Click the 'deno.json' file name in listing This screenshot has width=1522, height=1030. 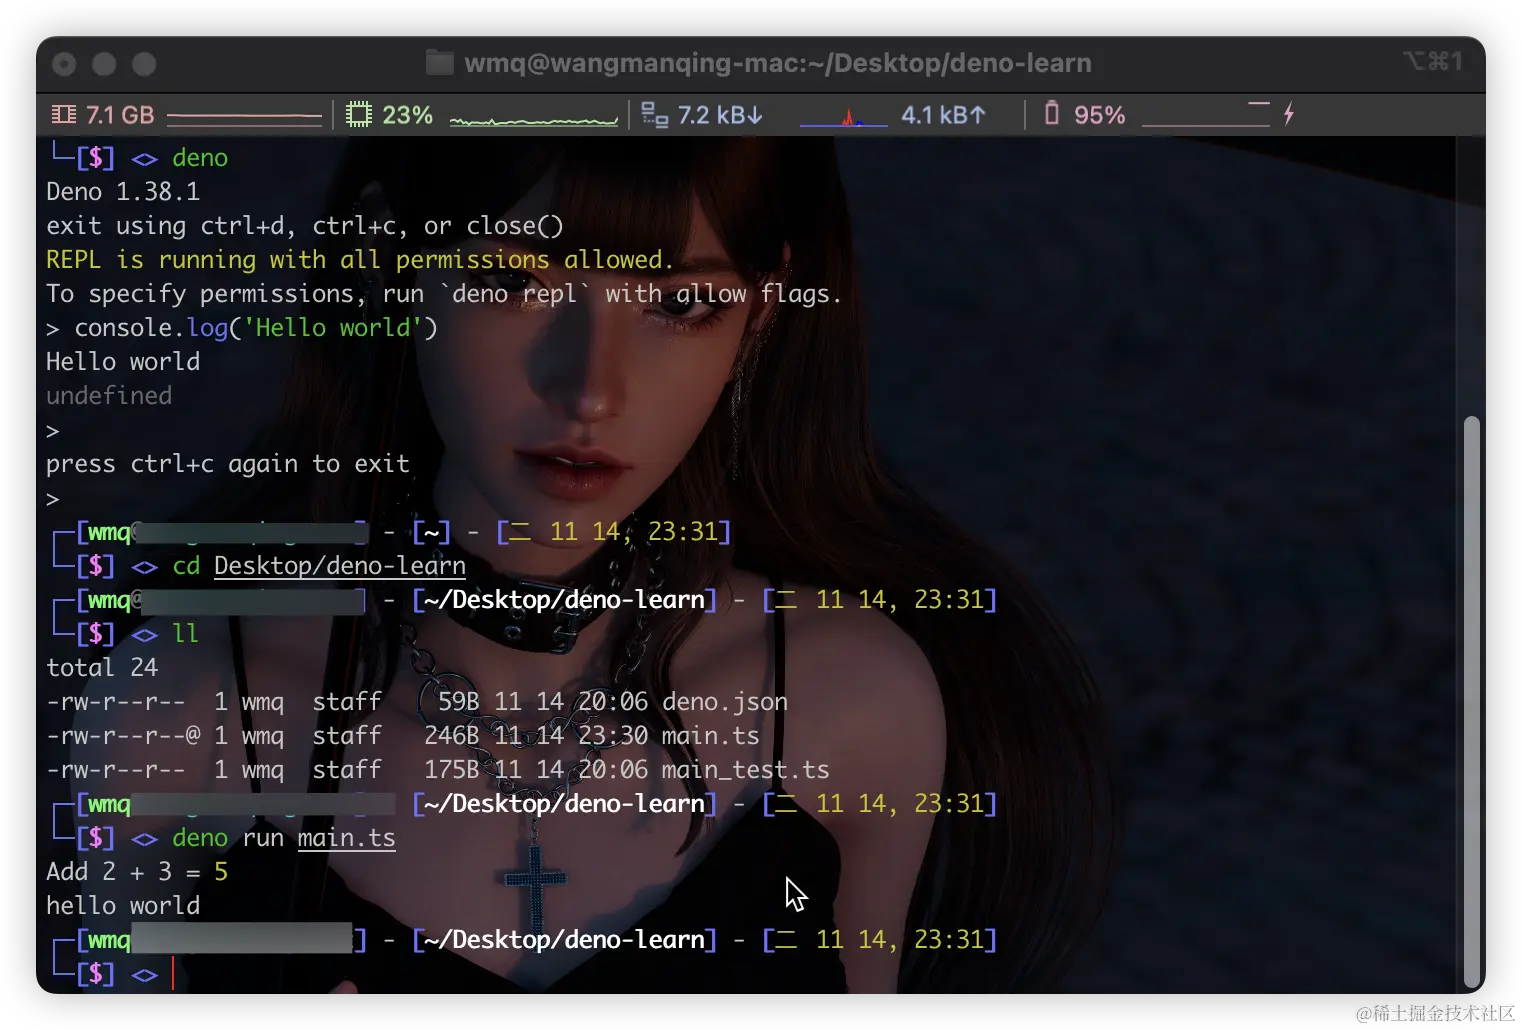coord(725,702)
